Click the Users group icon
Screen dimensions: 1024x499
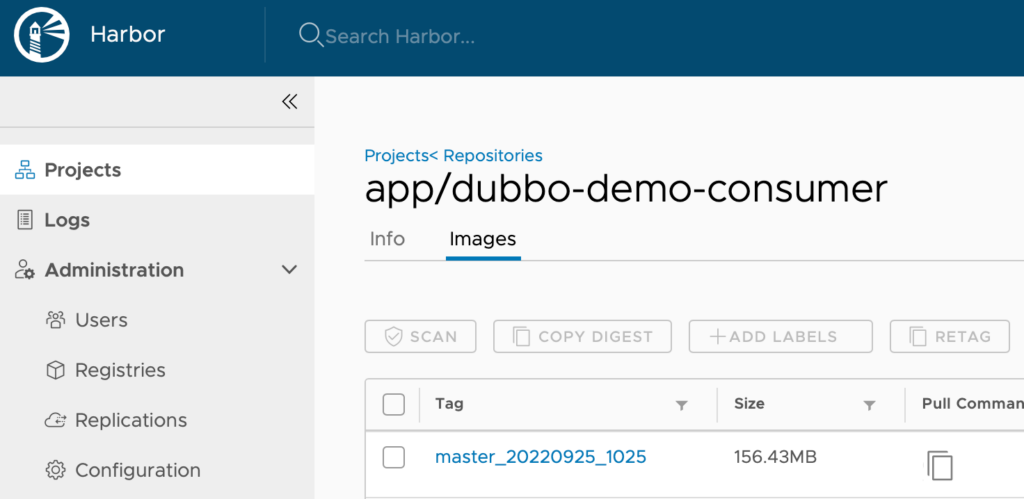(56, 320)
